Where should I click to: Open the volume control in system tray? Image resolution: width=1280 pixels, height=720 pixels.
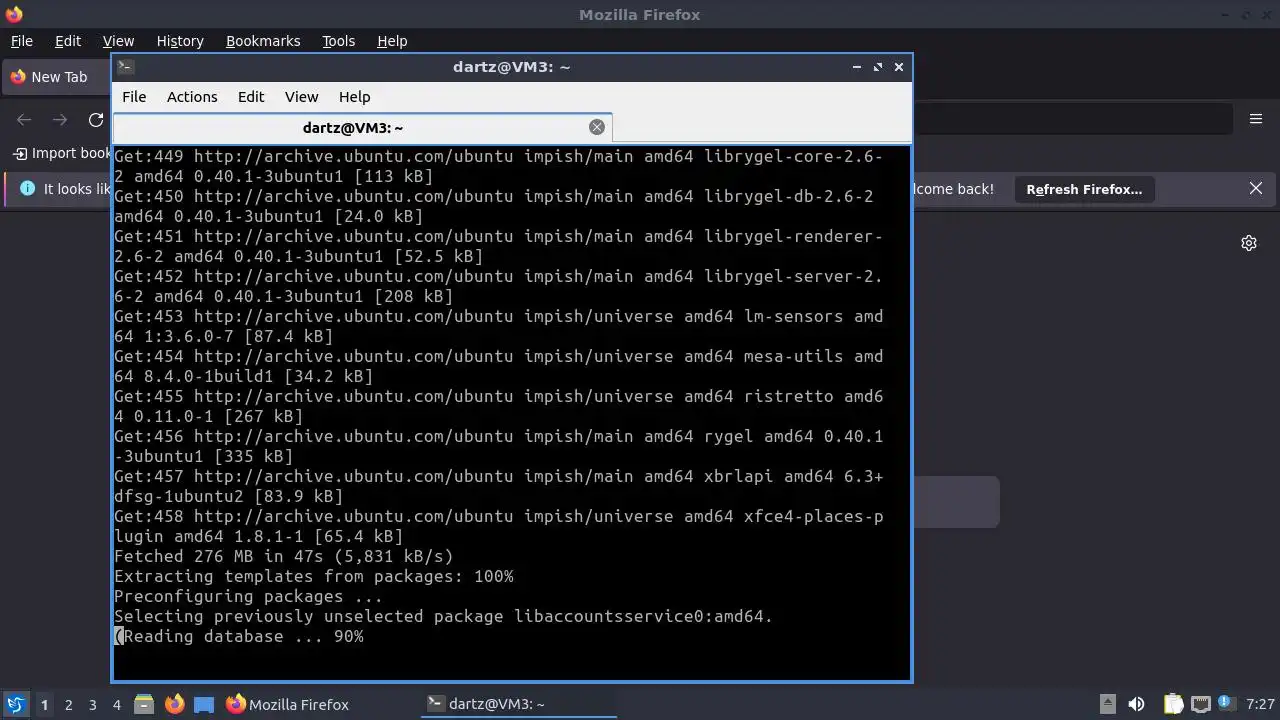1136,704
